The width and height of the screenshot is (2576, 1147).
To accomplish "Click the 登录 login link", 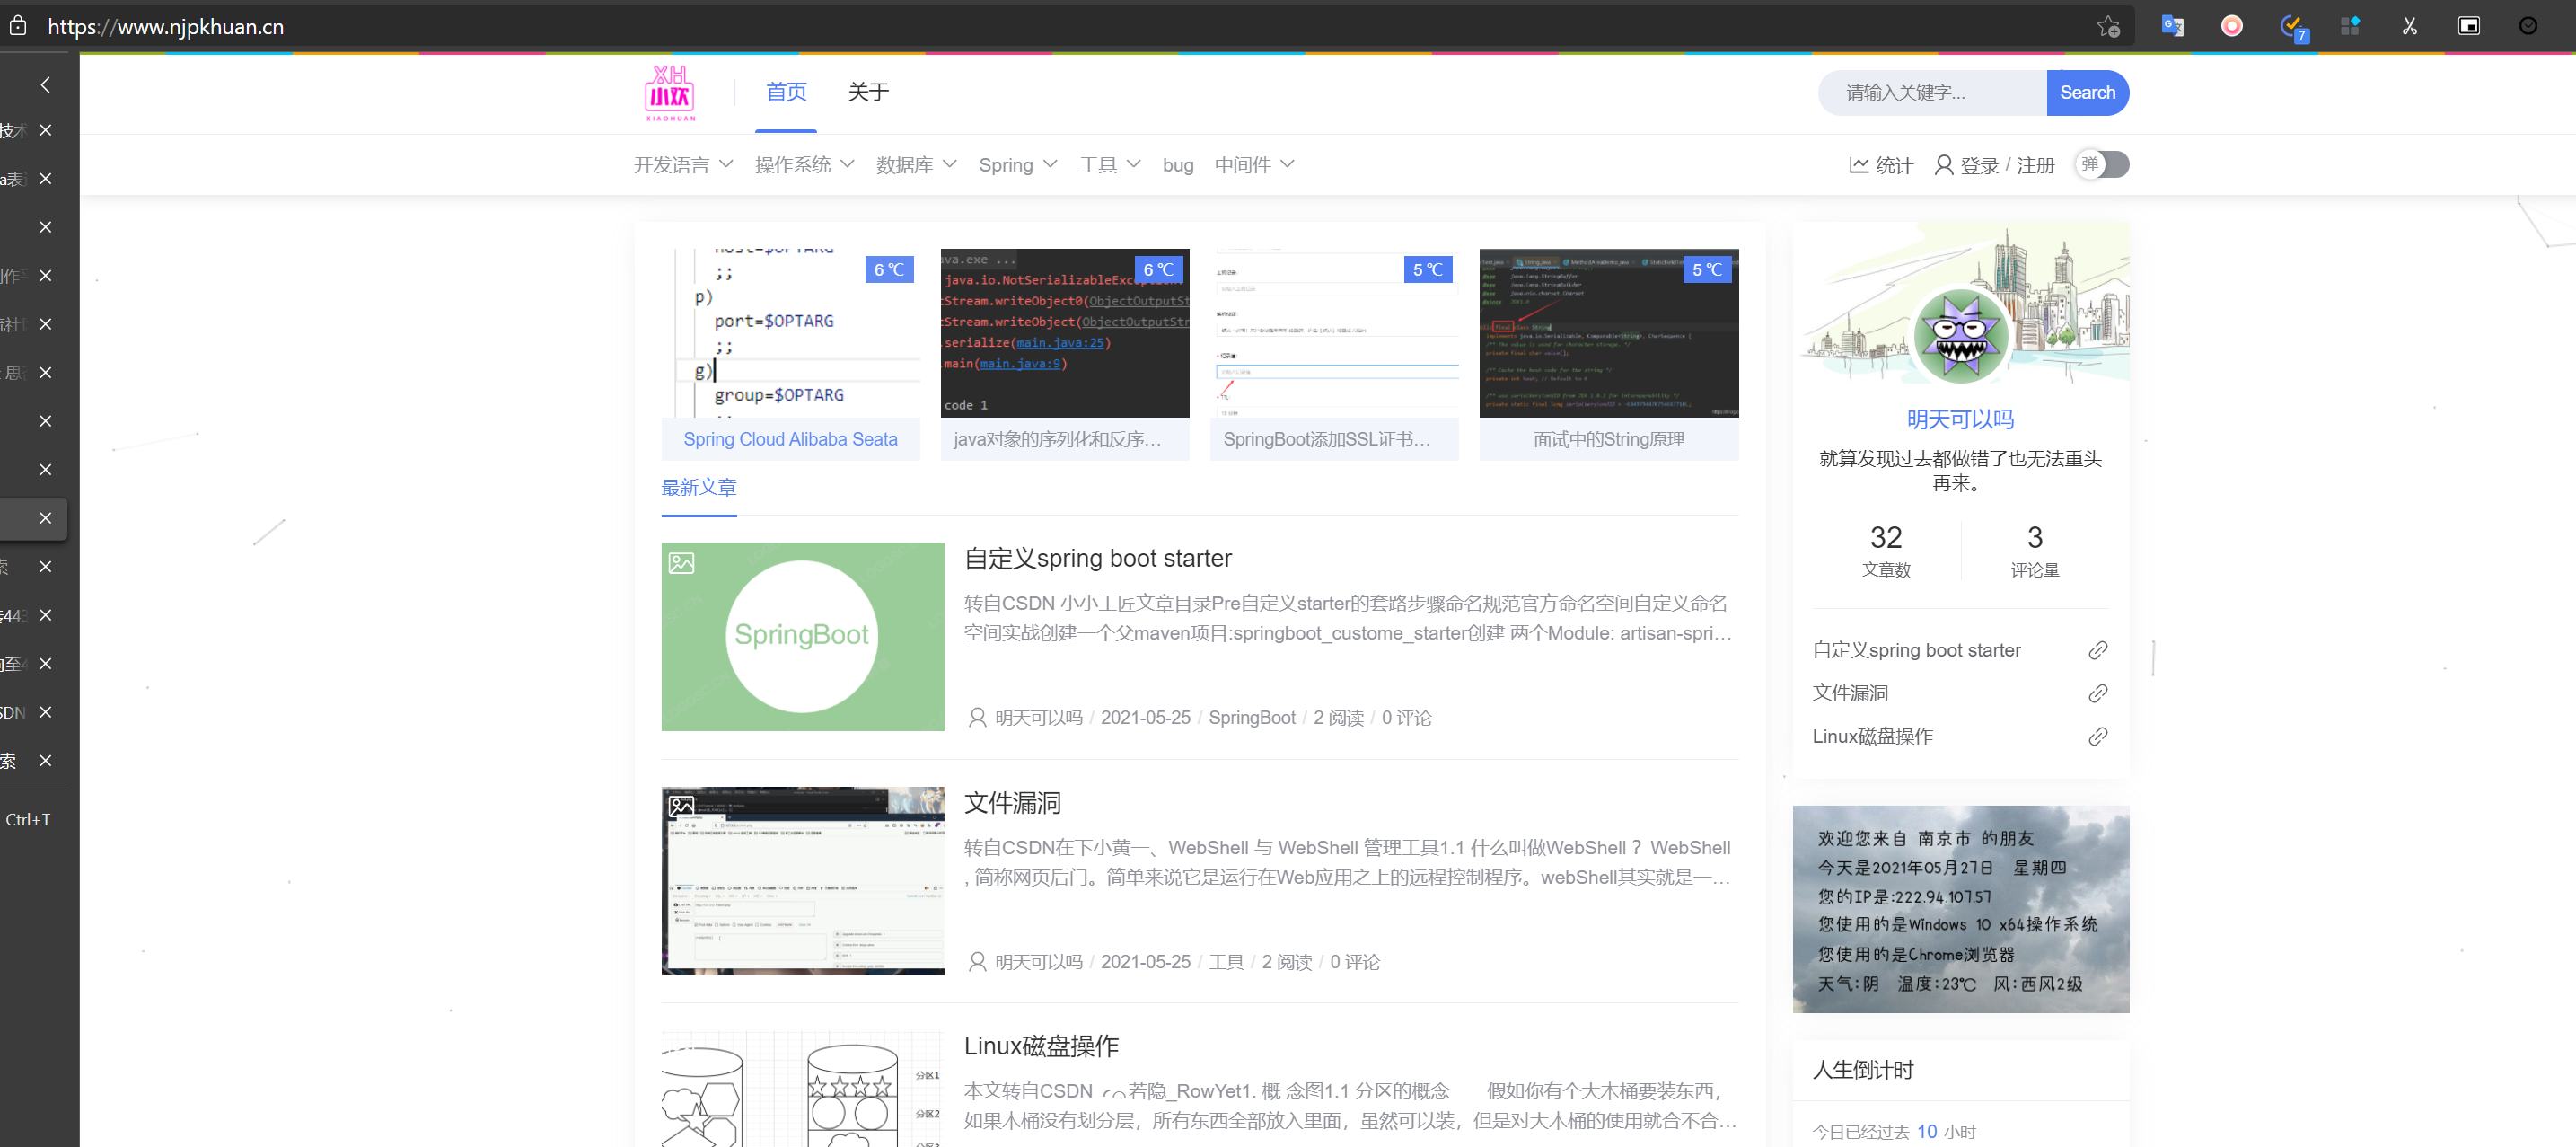I will (x=1978, y=165).
